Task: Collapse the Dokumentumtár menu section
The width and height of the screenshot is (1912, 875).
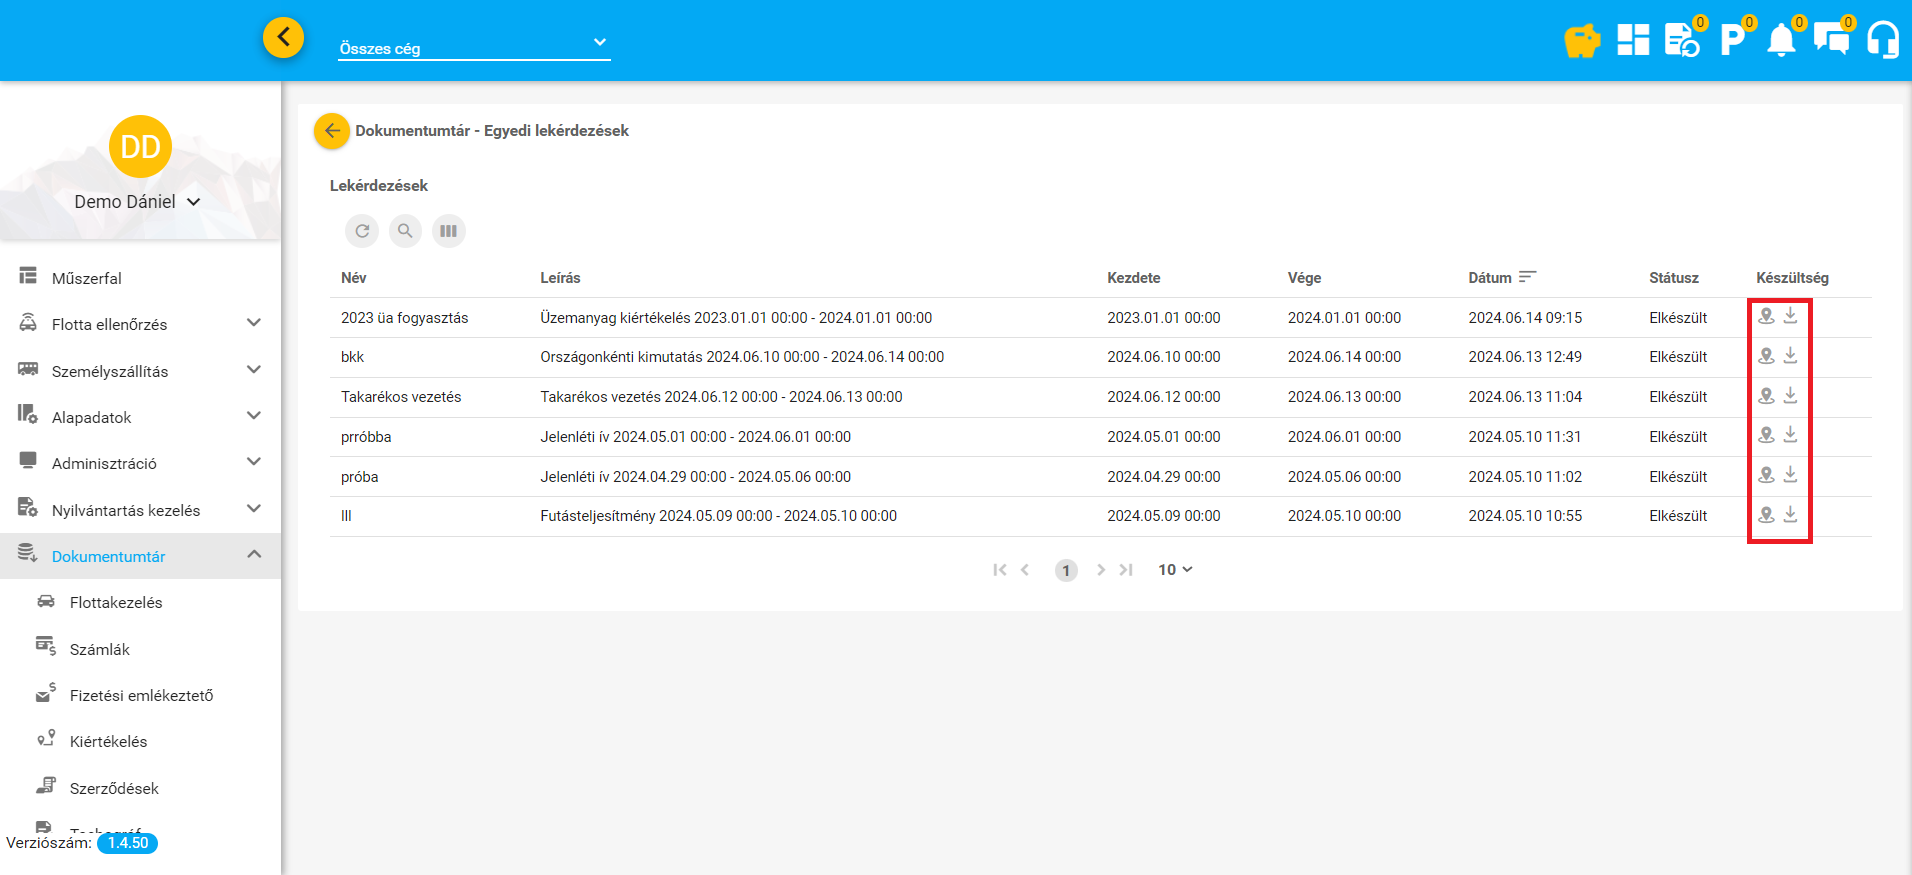Action: click(254, 555)
